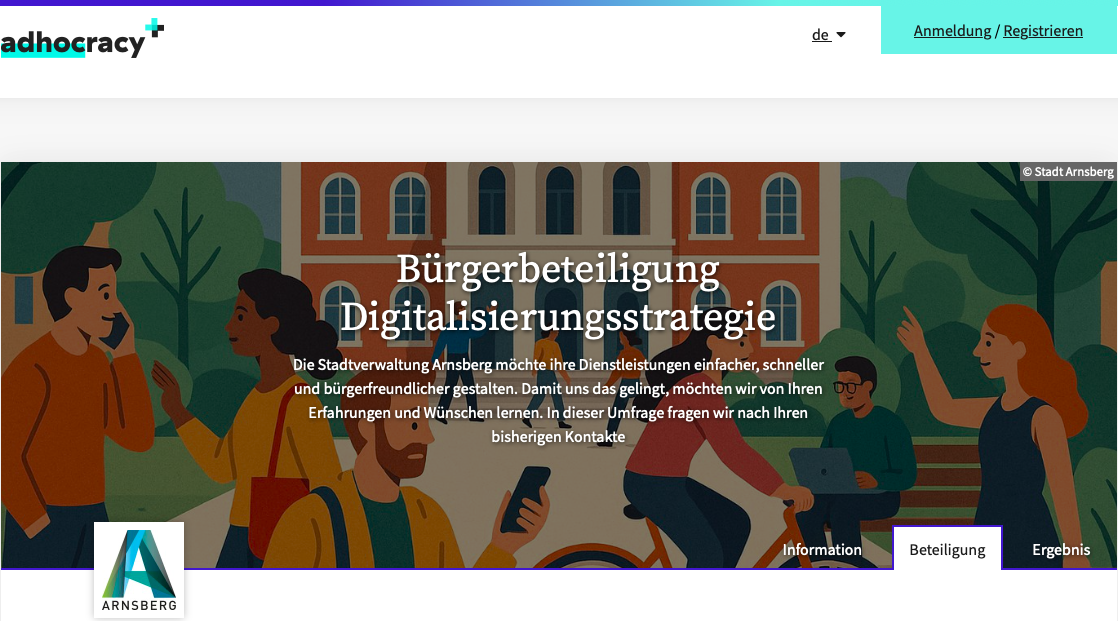Click the plus symbol in the adhocracy logo
The width and height of the screenshot is (1118, 621).
click(155, 29)
